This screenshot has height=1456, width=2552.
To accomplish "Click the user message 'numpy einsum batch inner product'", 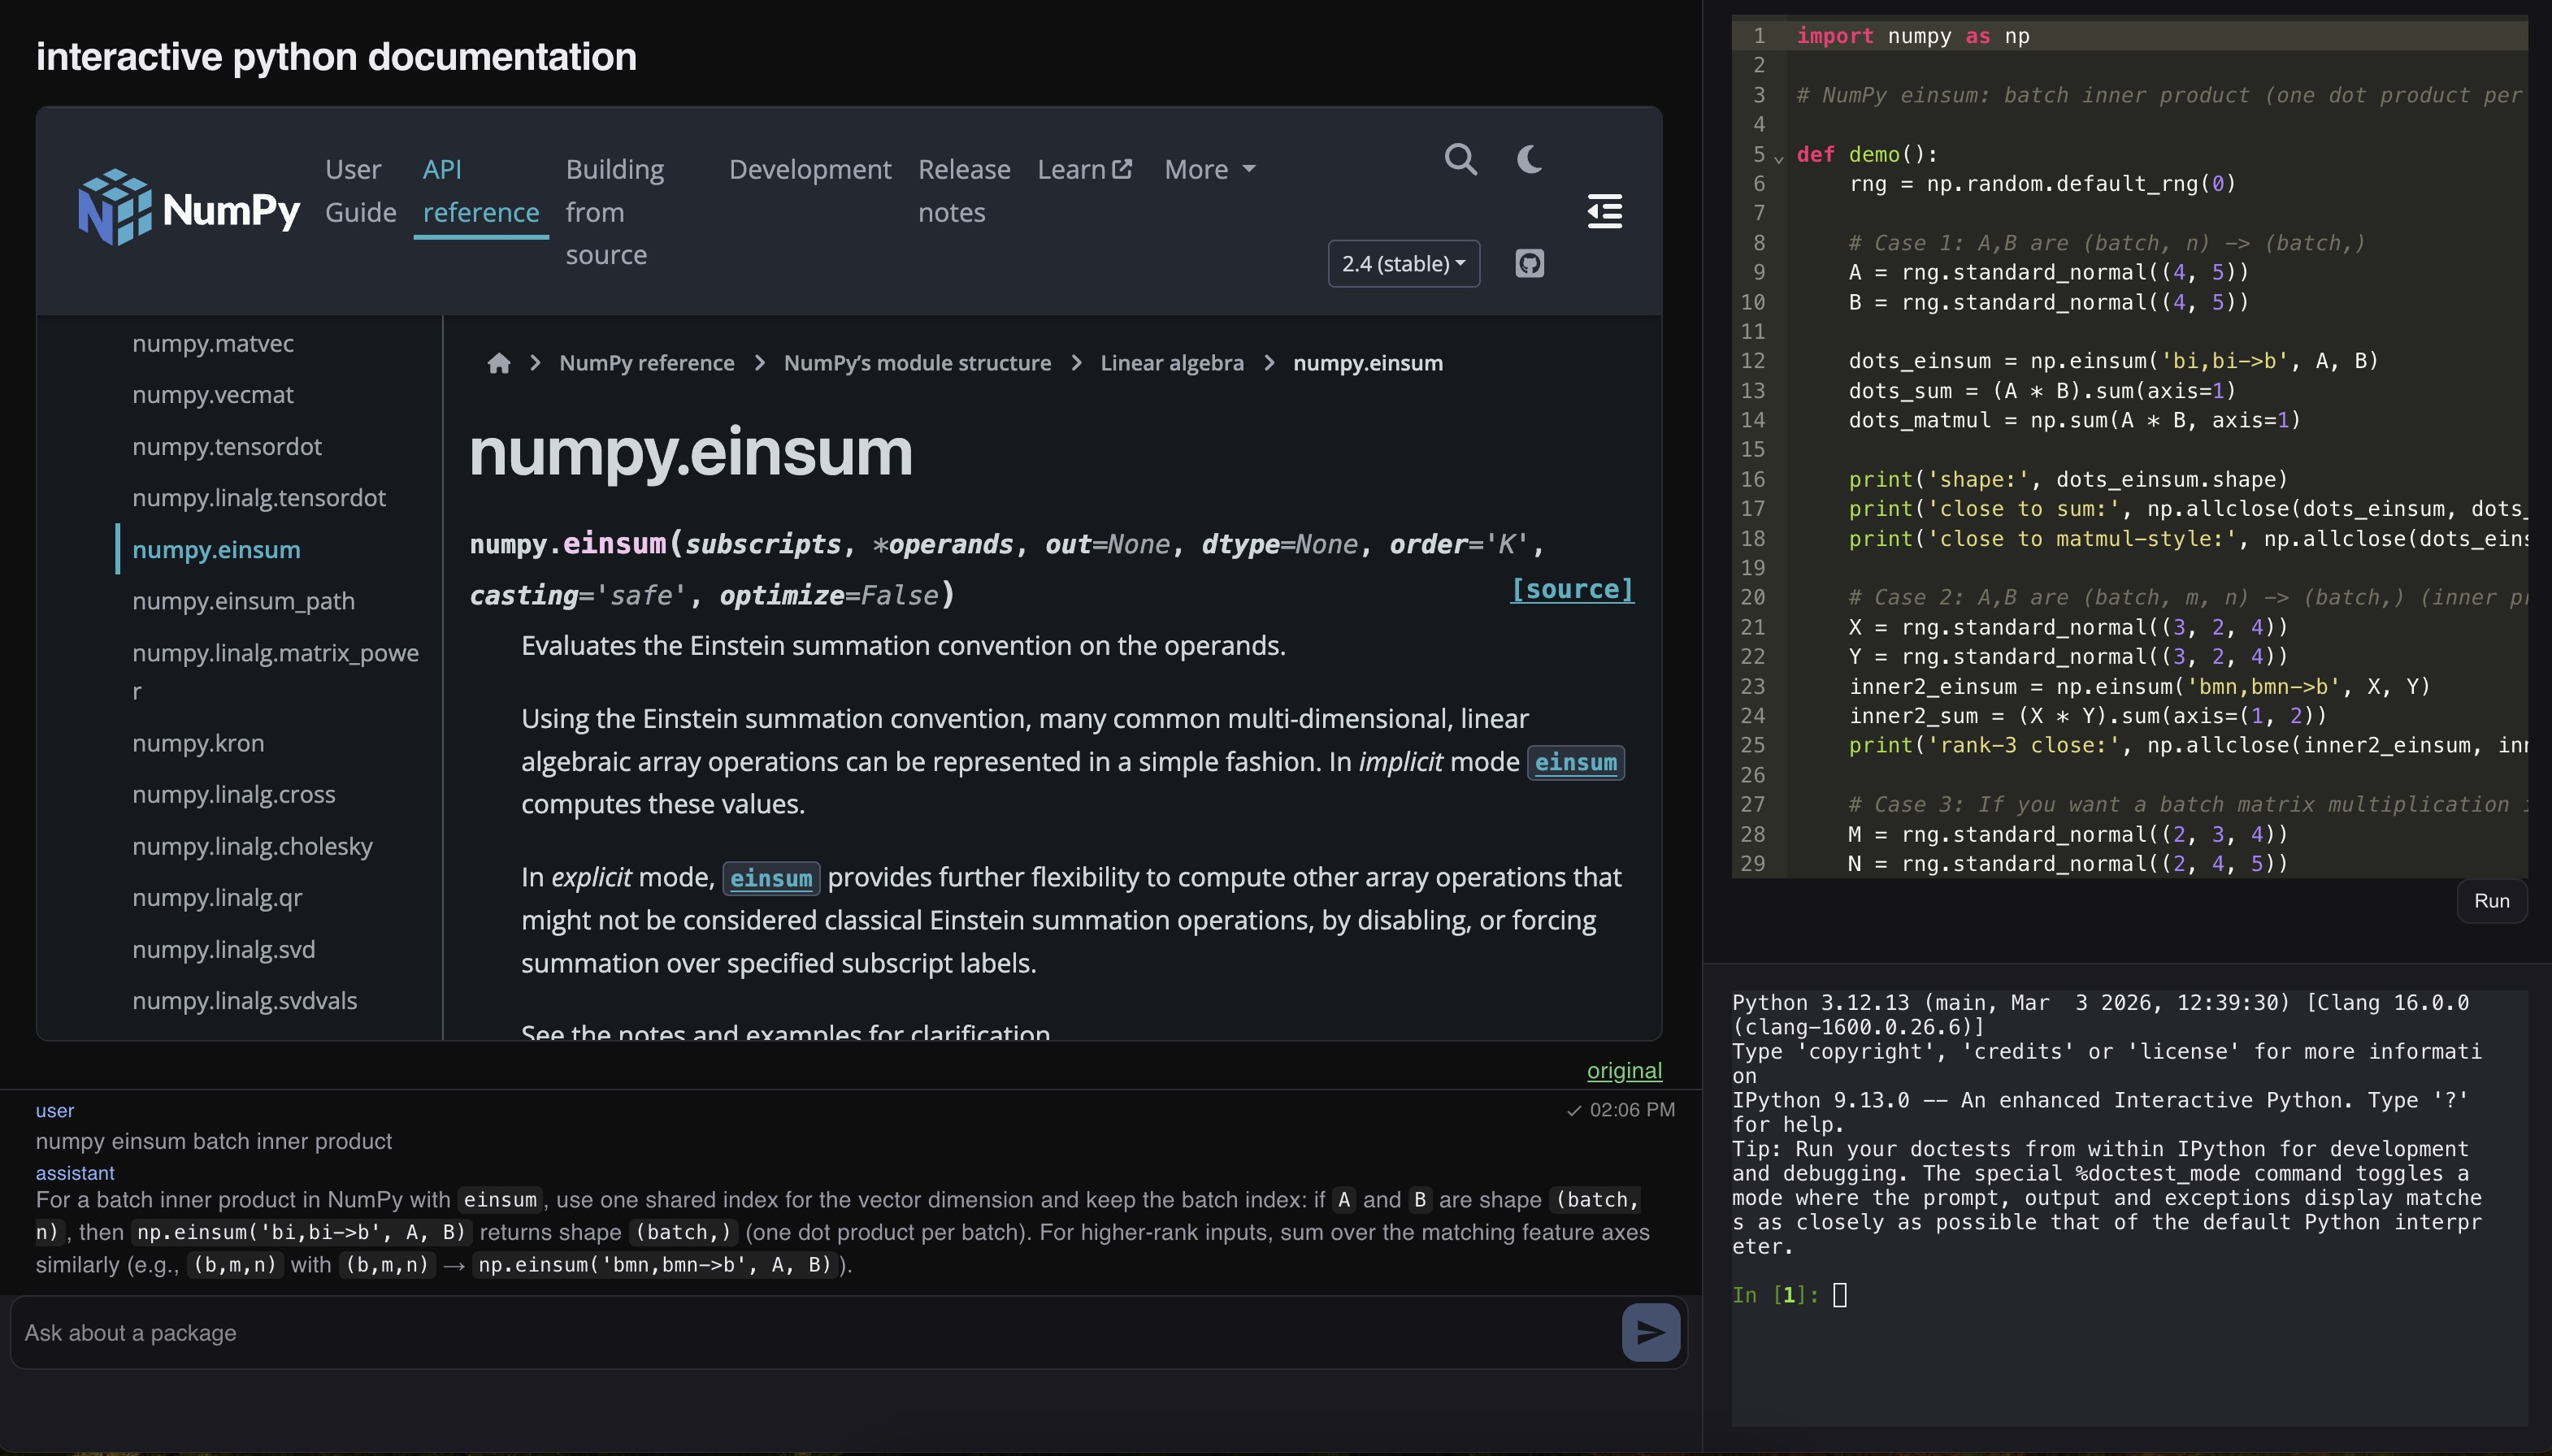I will pyautogui.click(x=214, y=1142).
